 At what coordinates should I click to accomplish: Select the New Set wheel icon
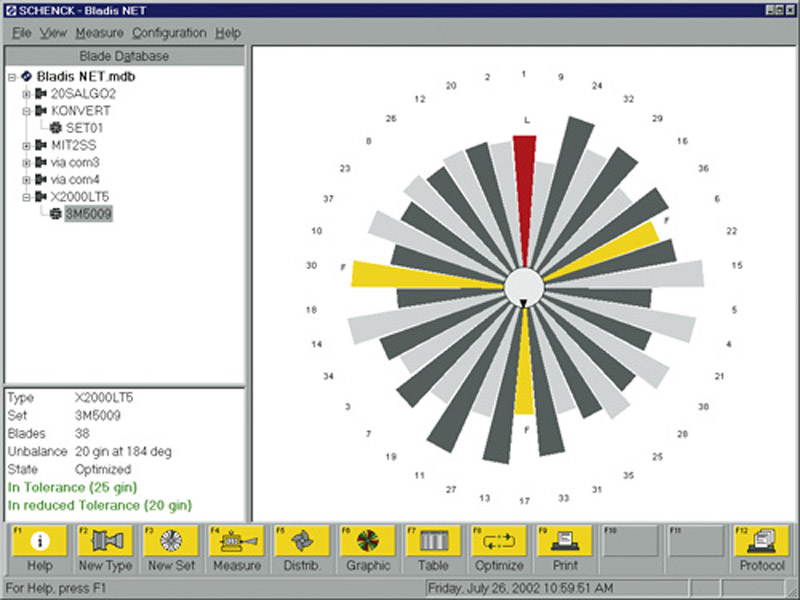pos(171,541)
